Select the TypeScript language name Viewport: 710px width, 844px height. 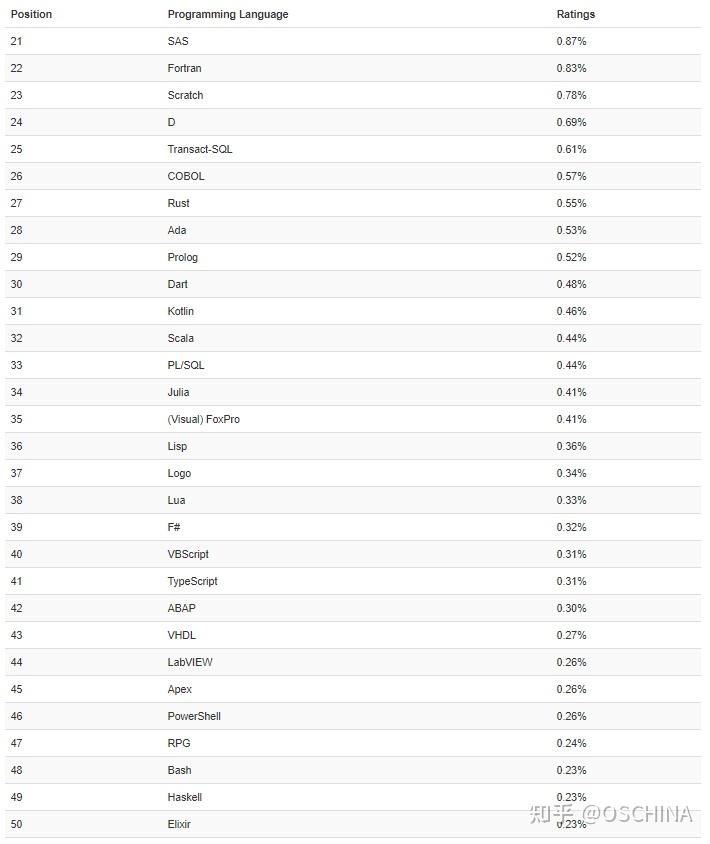coord(192,582)
